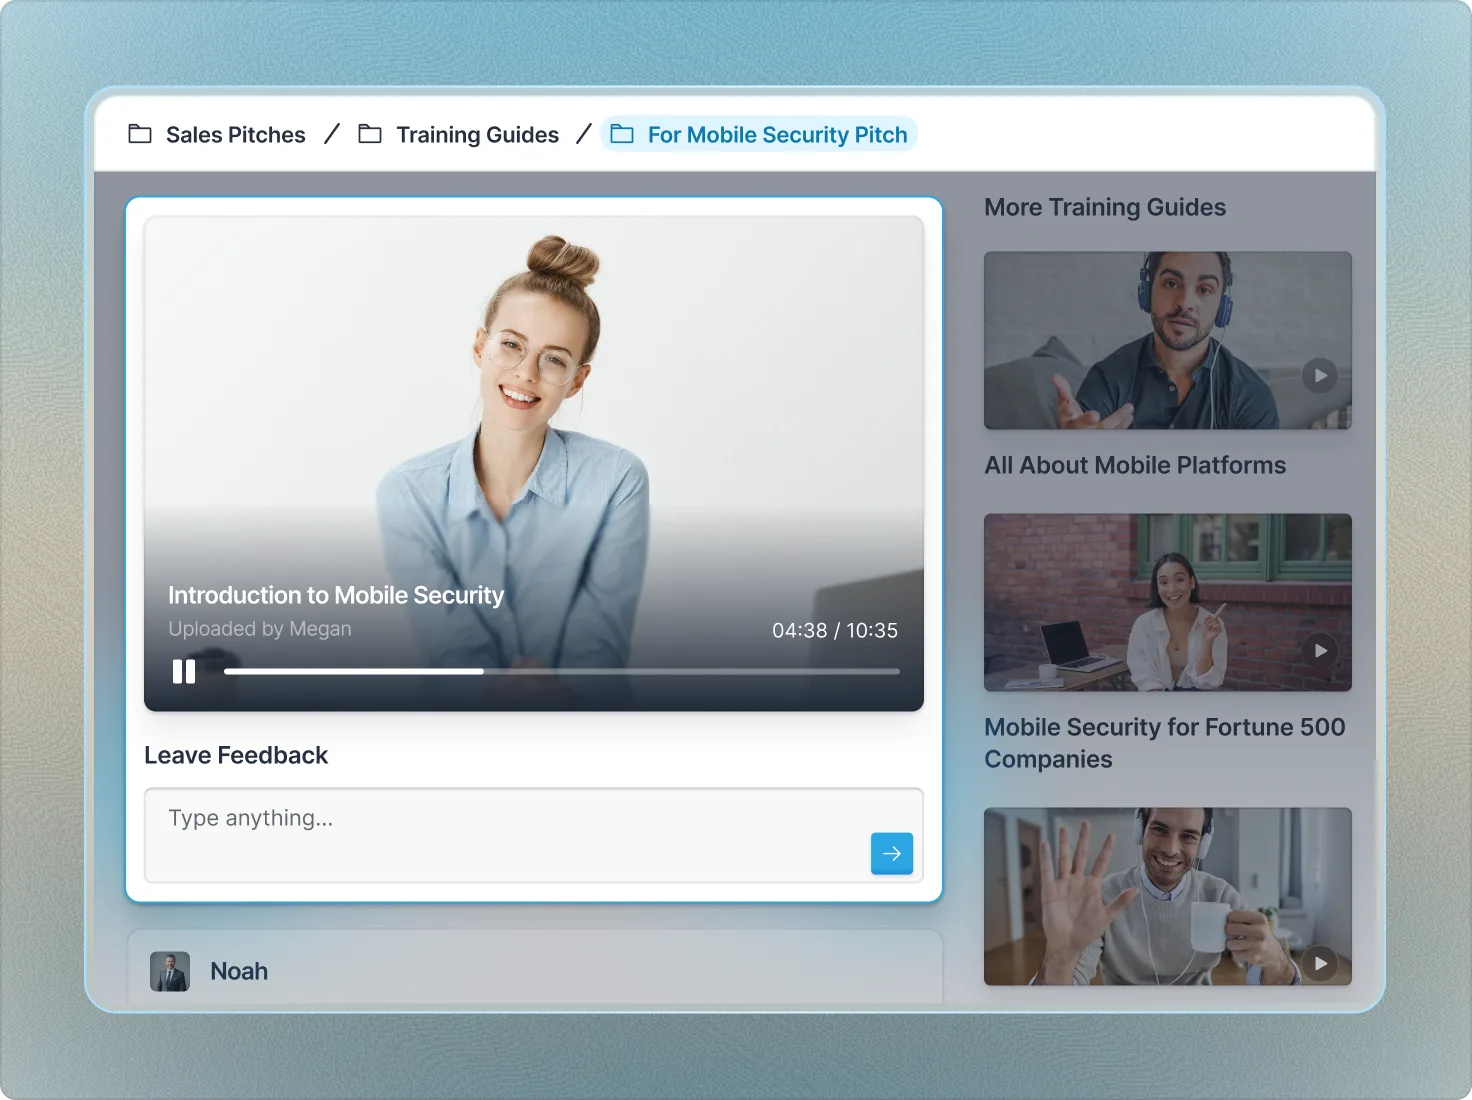Go to Training Guides breadcrumb

point(477,135)
